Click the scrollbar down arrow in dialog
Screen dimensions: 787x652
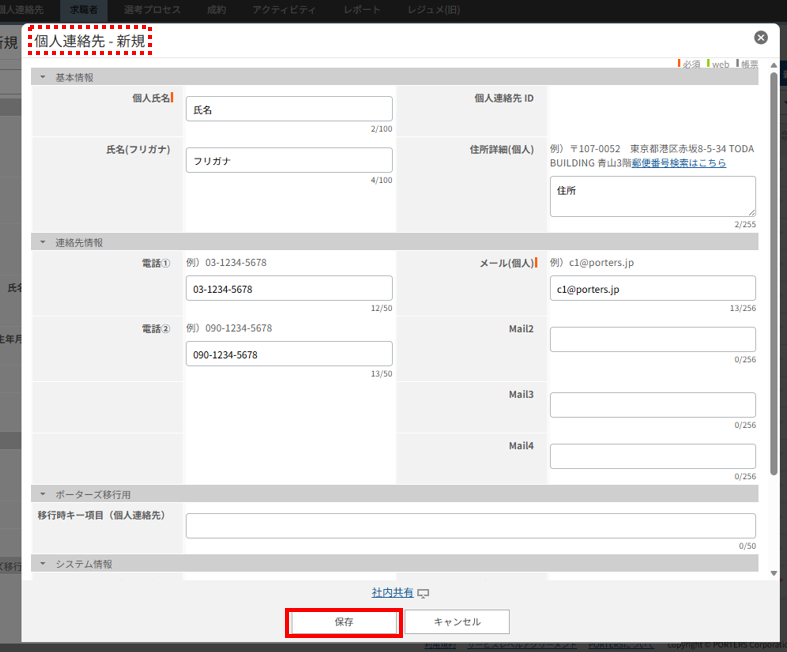tap(773, 573)
